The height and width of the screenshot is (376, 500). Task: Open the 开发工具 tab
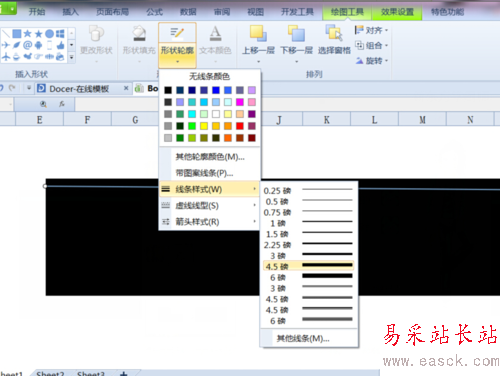click(297, 12)
